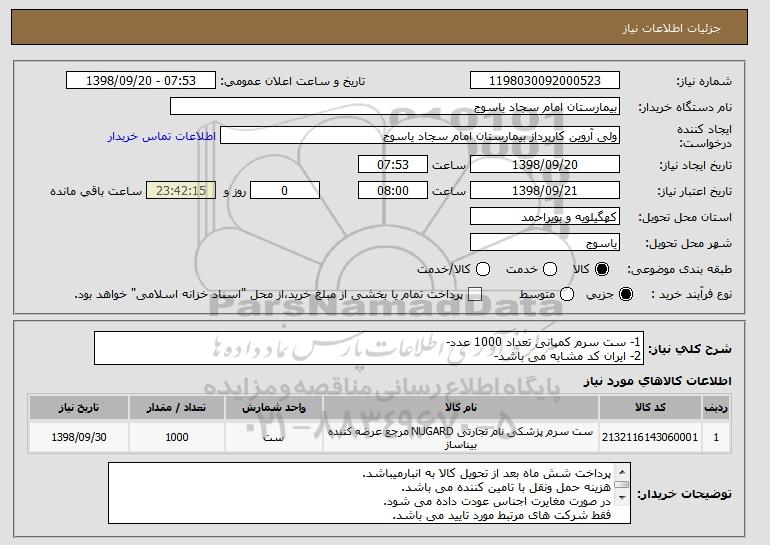Screen dimensions: 770x545
Task: Click the scroll down arrow in buyer notes
Action: (622, 498)
